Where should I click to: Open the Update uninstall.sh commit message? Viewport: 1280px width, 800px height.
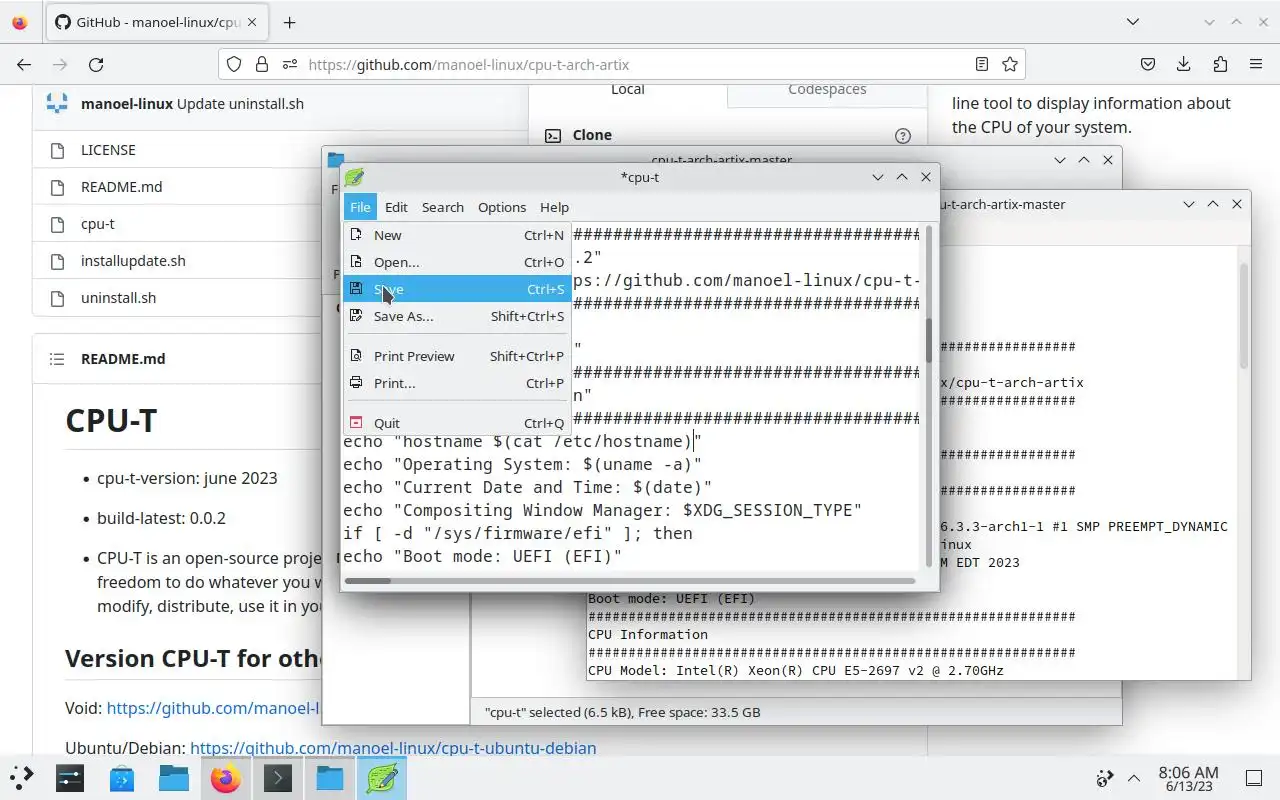pos(240,104)
